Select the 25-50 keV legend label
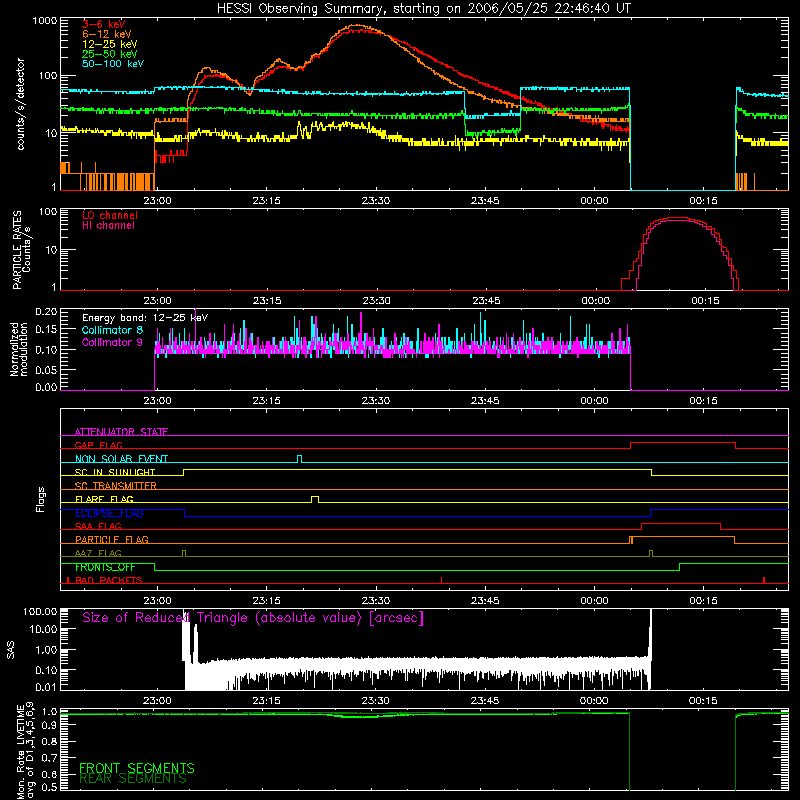Image resolution: width=800 pixels, height=800 pixels. click(109, 54)
